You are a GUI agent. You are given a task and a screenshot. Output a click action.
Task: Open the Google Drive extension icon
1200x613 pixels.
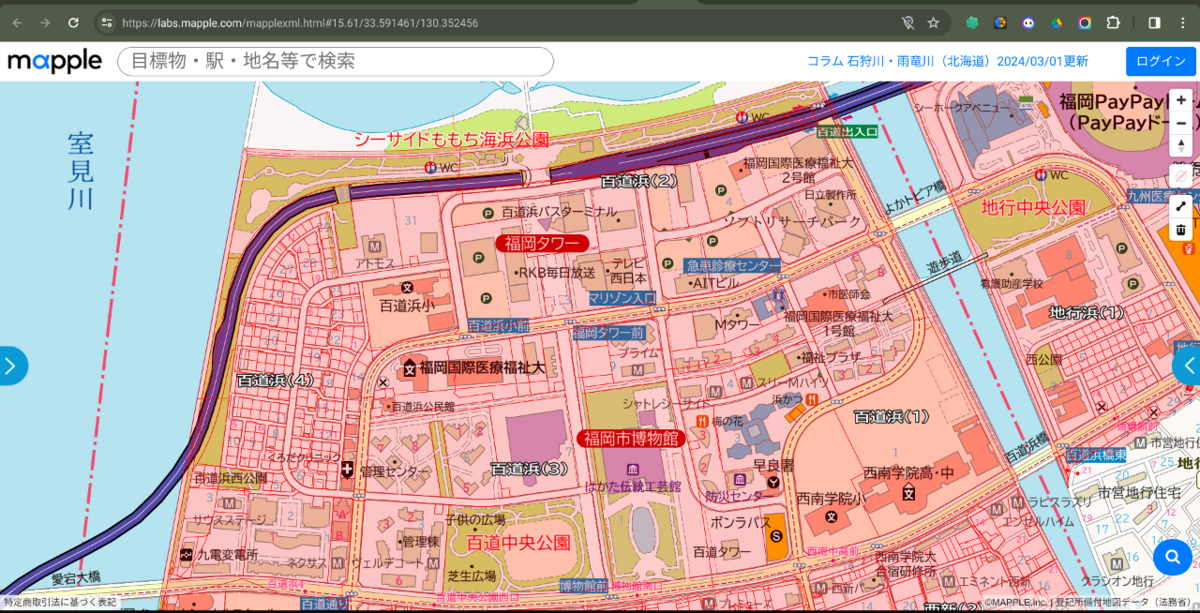pyautogui.click(x=1056, y=22)
